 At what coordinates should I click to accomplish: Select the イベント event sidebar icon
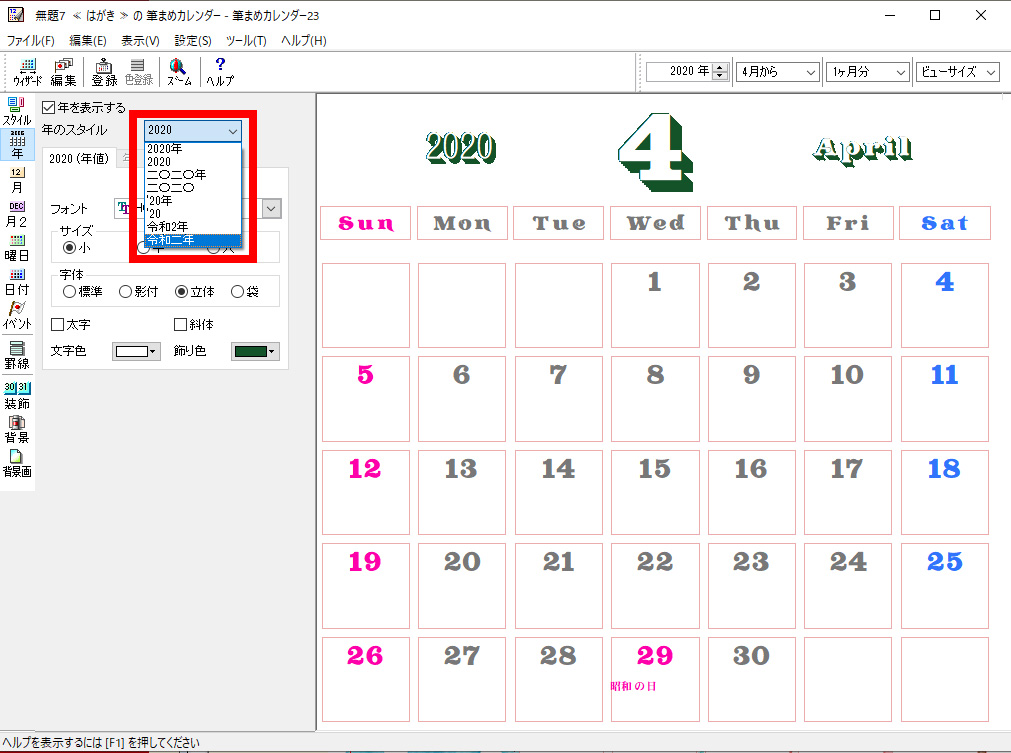(x=17, y=315)
